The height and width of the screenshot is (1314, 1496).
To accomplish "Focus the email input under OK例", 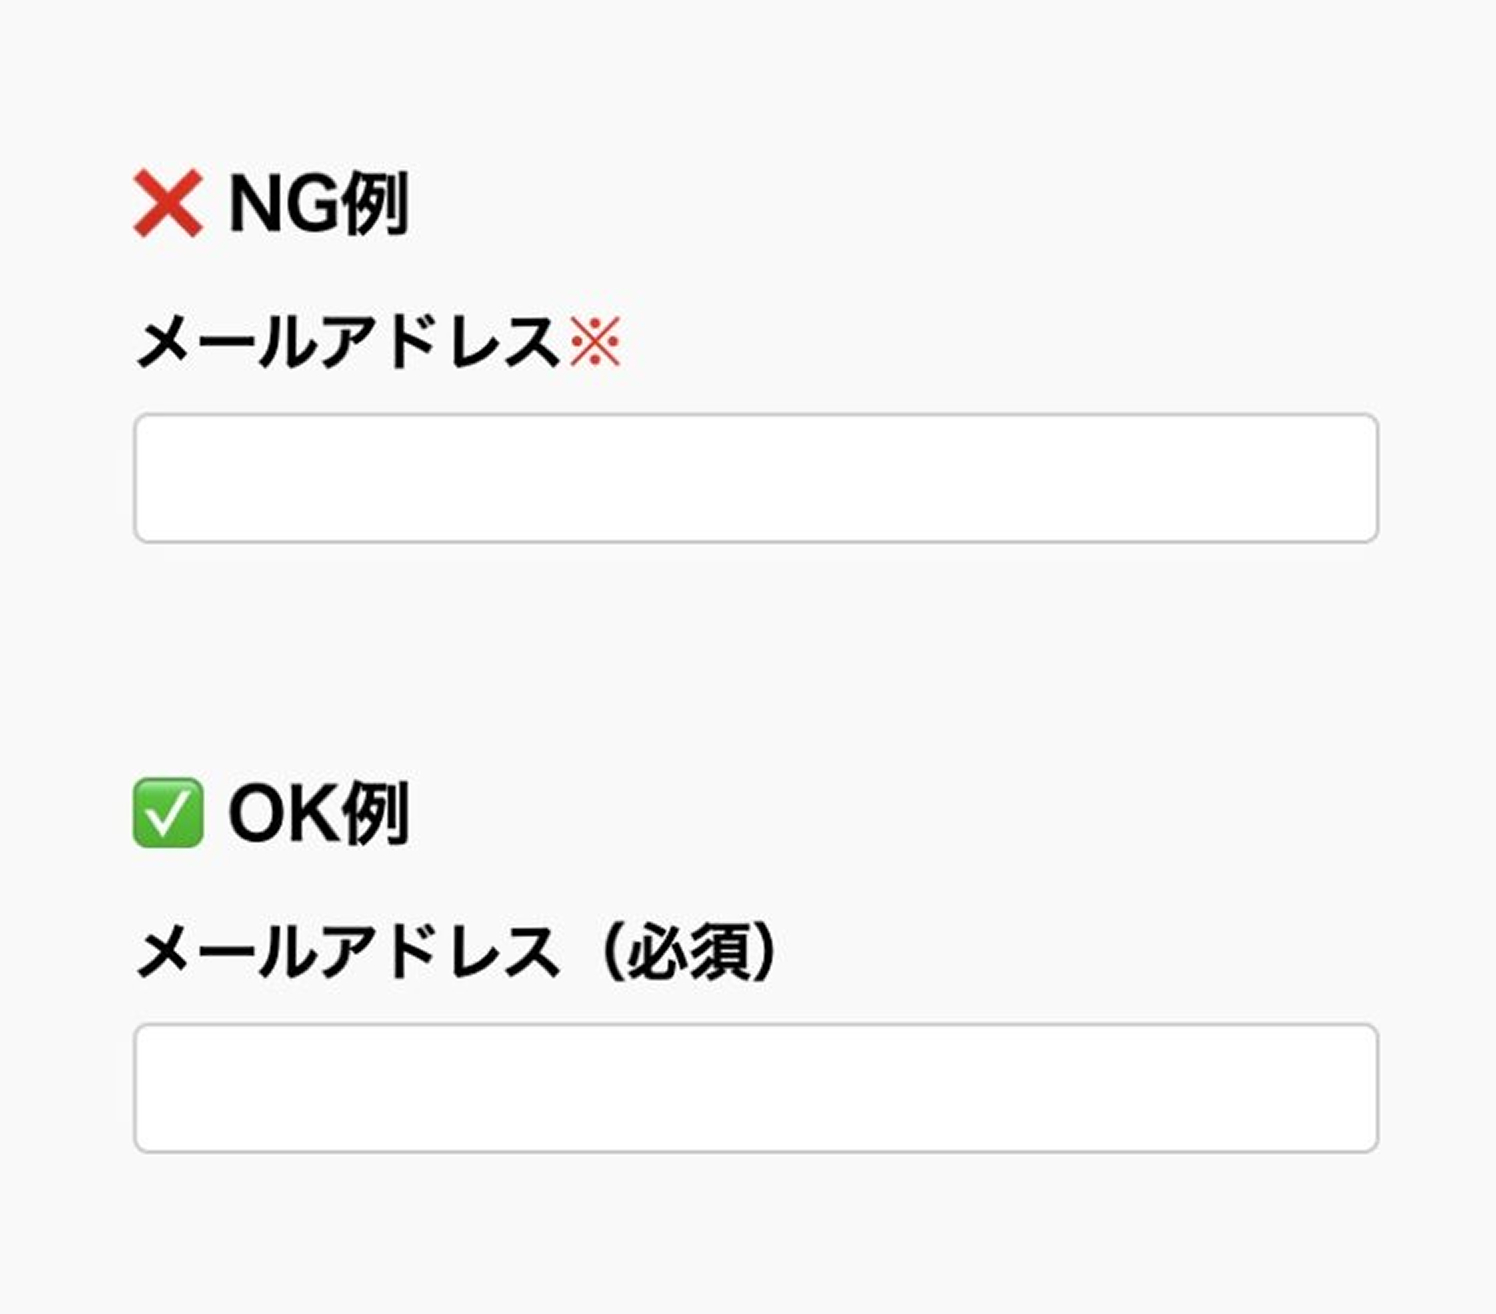I will [756, 1088].
